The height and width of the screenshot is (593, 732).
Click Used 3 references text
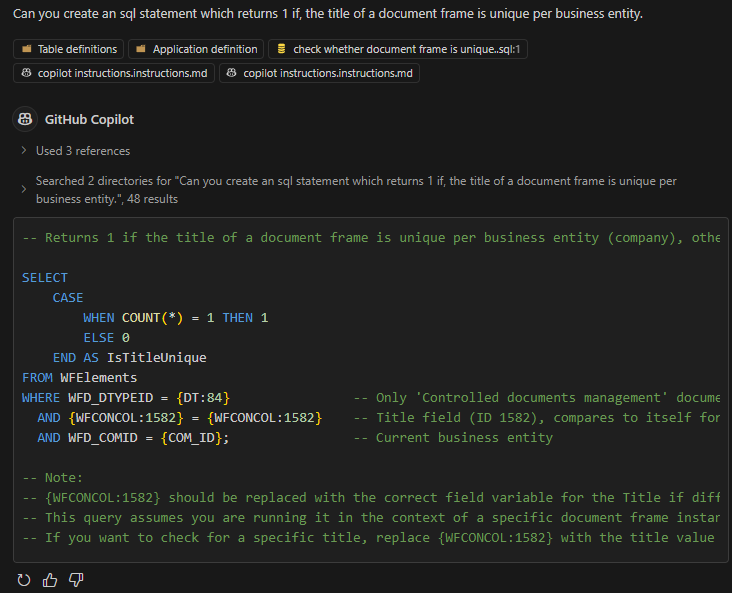(x=83, y=151)
